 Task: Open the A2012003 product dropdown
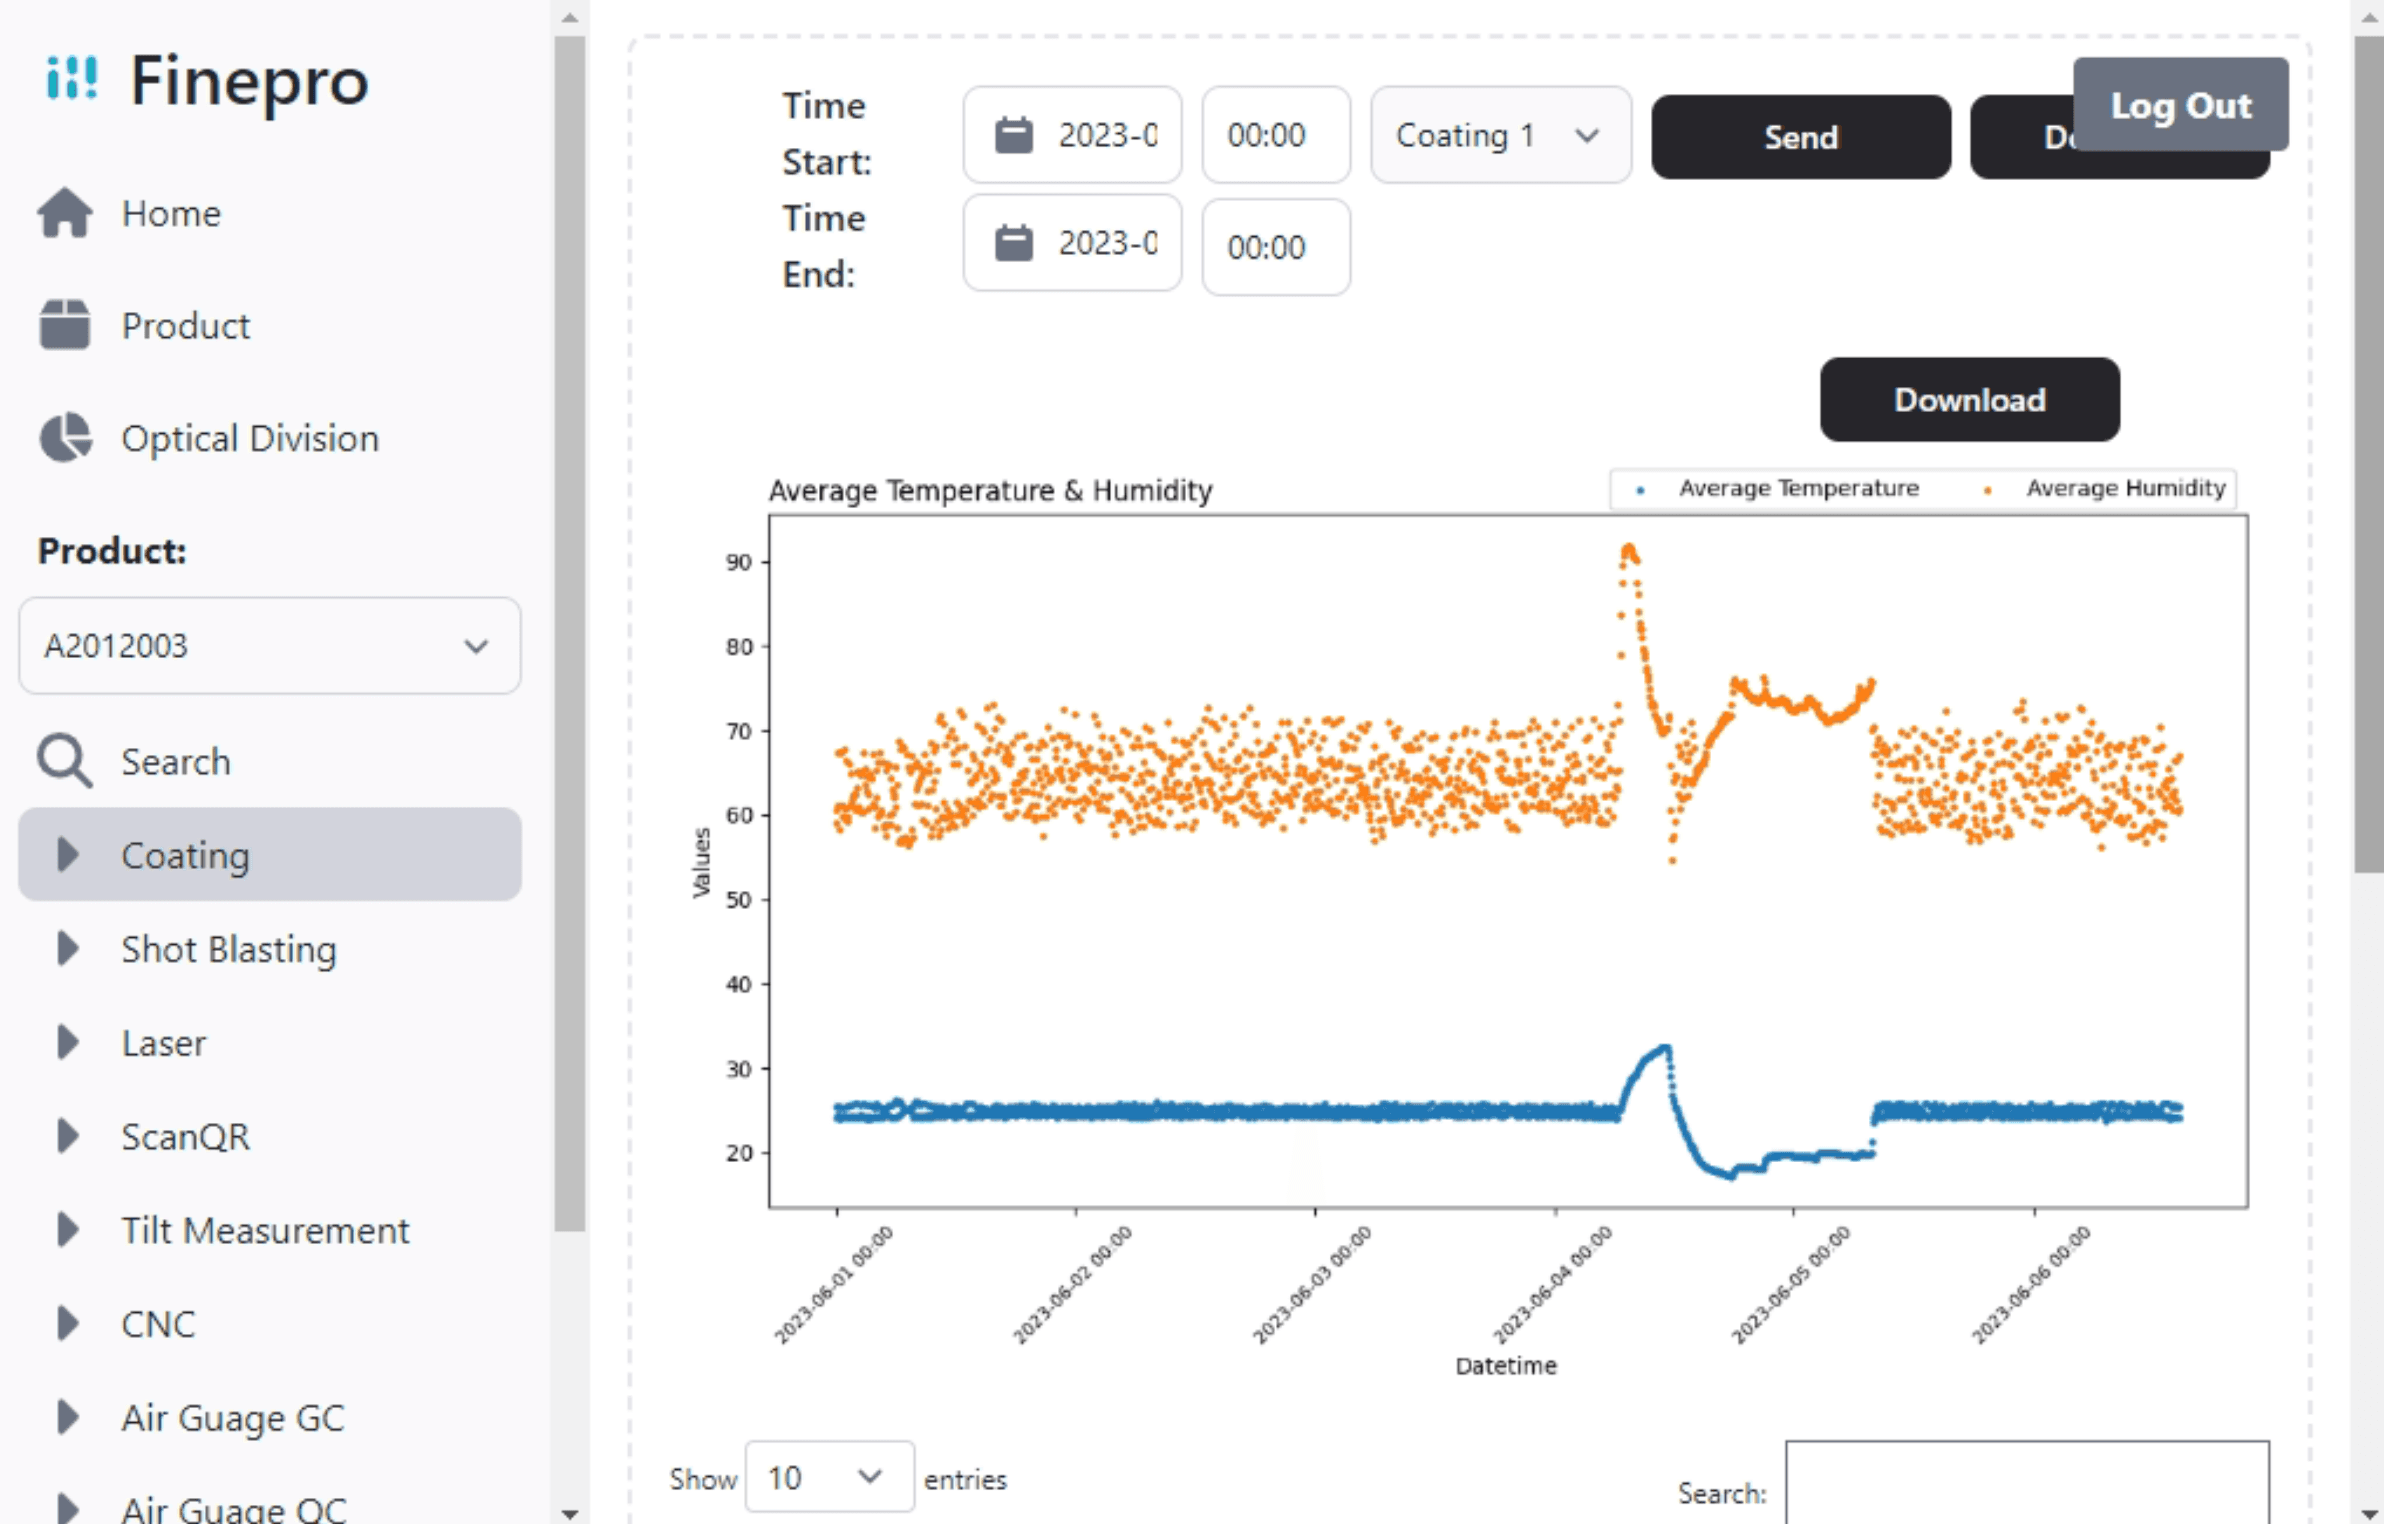click(x=269, y=646)
